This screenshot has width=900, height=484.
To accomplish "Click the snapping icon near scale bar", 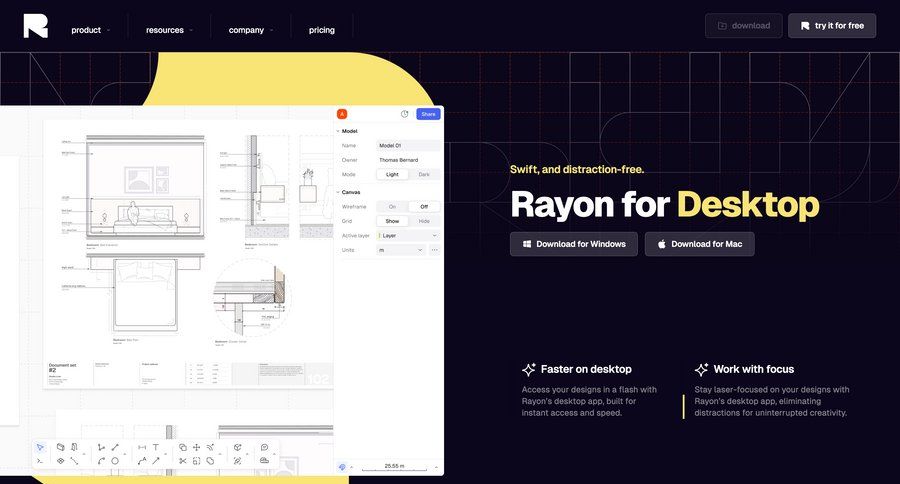I will (342, 467).
